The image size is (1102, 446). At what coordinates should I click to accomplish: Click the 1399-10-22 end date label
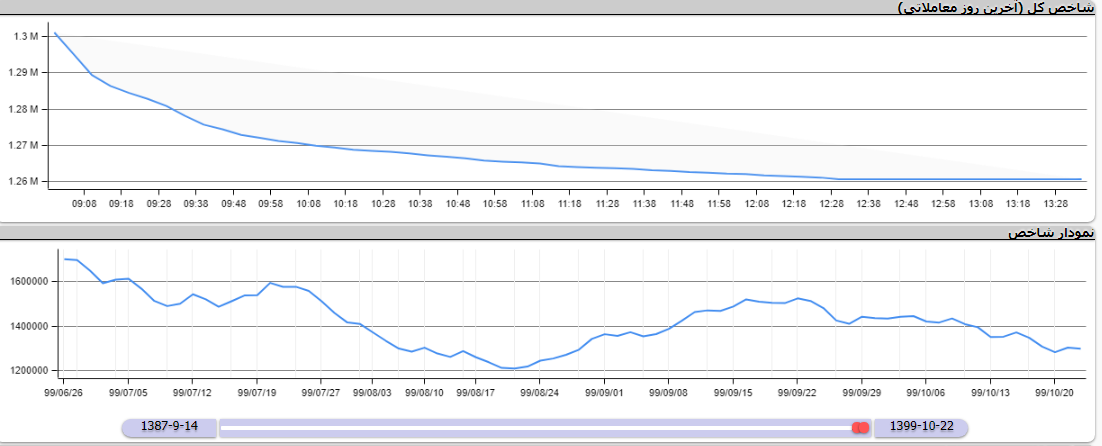[920, 427]
